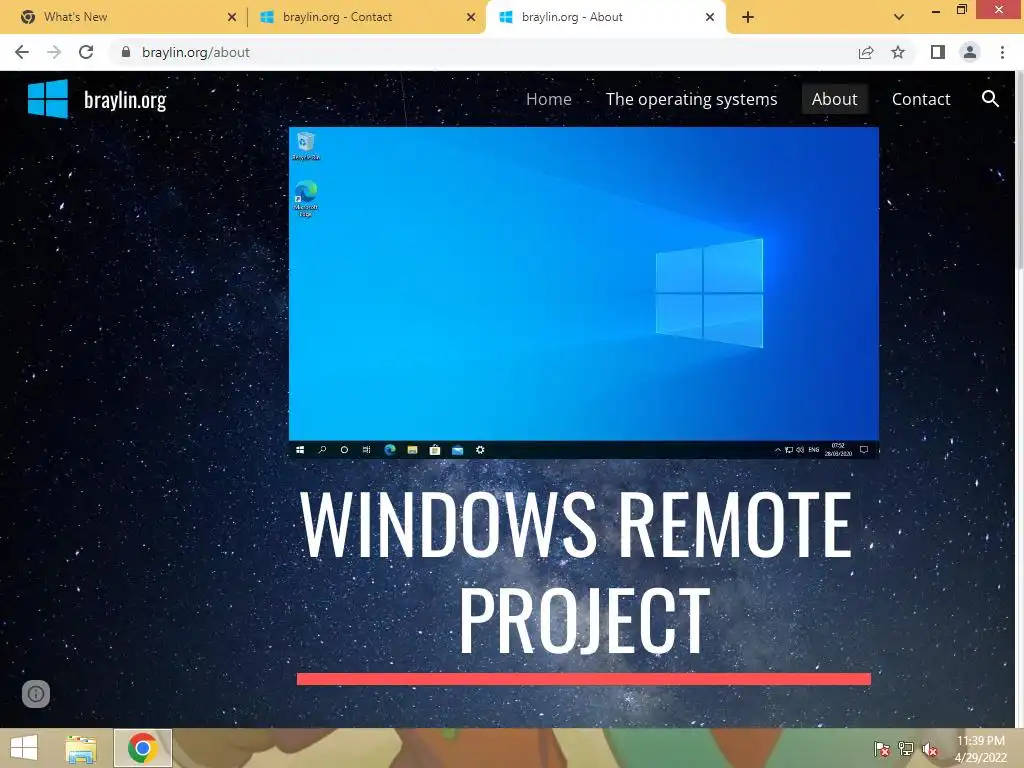This screenshot has width=1024, height=768.
Task: Open the taskbar clock showing 11:39 PM
Action: [x=980, y=749]
